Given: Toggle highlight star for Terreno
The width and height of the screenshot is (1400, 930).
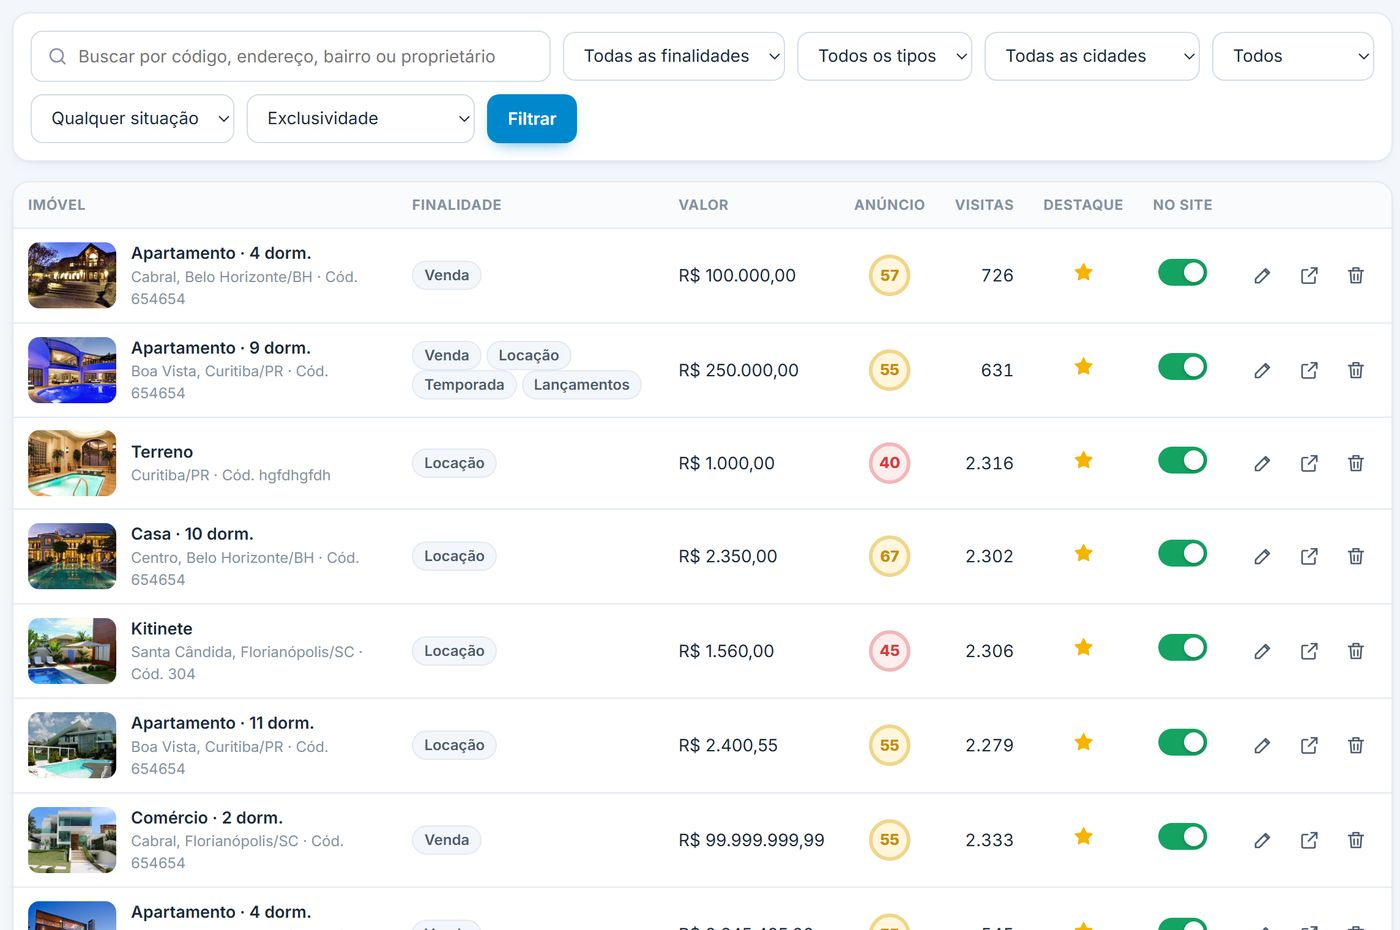Looking at the screenshot, I should tap(1083, 460).
